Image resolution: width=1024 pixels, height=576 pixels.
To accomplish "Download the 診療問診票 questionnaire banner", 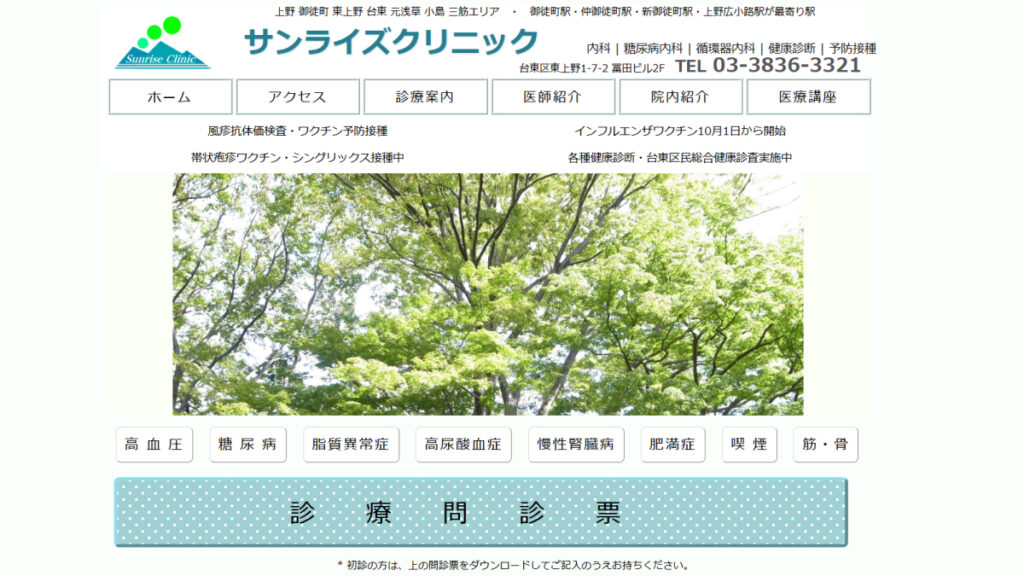I will [x=480, y=512].
